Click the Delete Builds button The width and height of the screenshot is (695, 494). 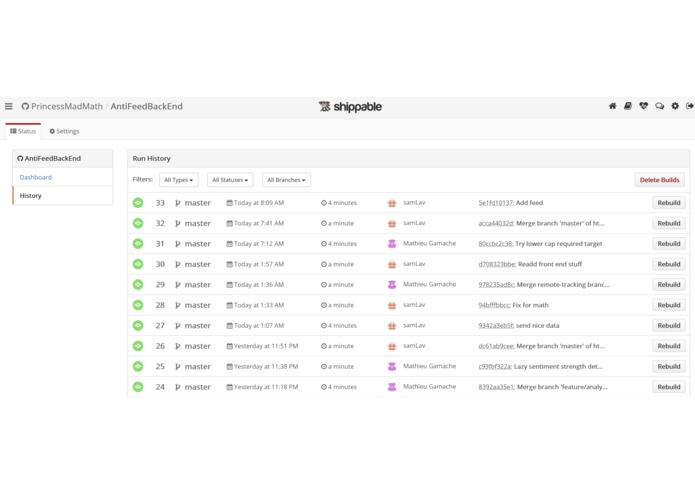[x=660, y=180]
